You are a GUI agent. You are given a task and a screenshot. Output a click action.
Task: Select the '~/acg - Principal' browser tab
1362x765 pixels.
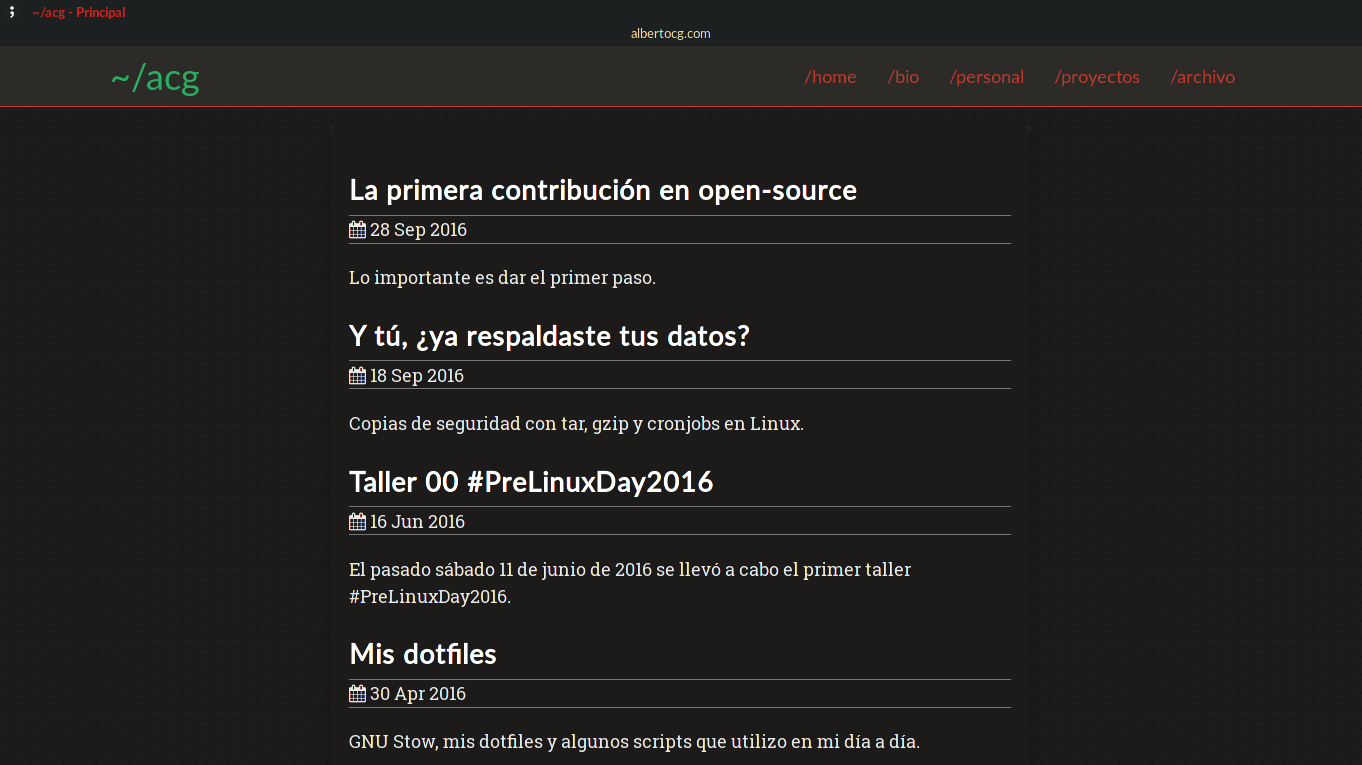tap(79, 13)
